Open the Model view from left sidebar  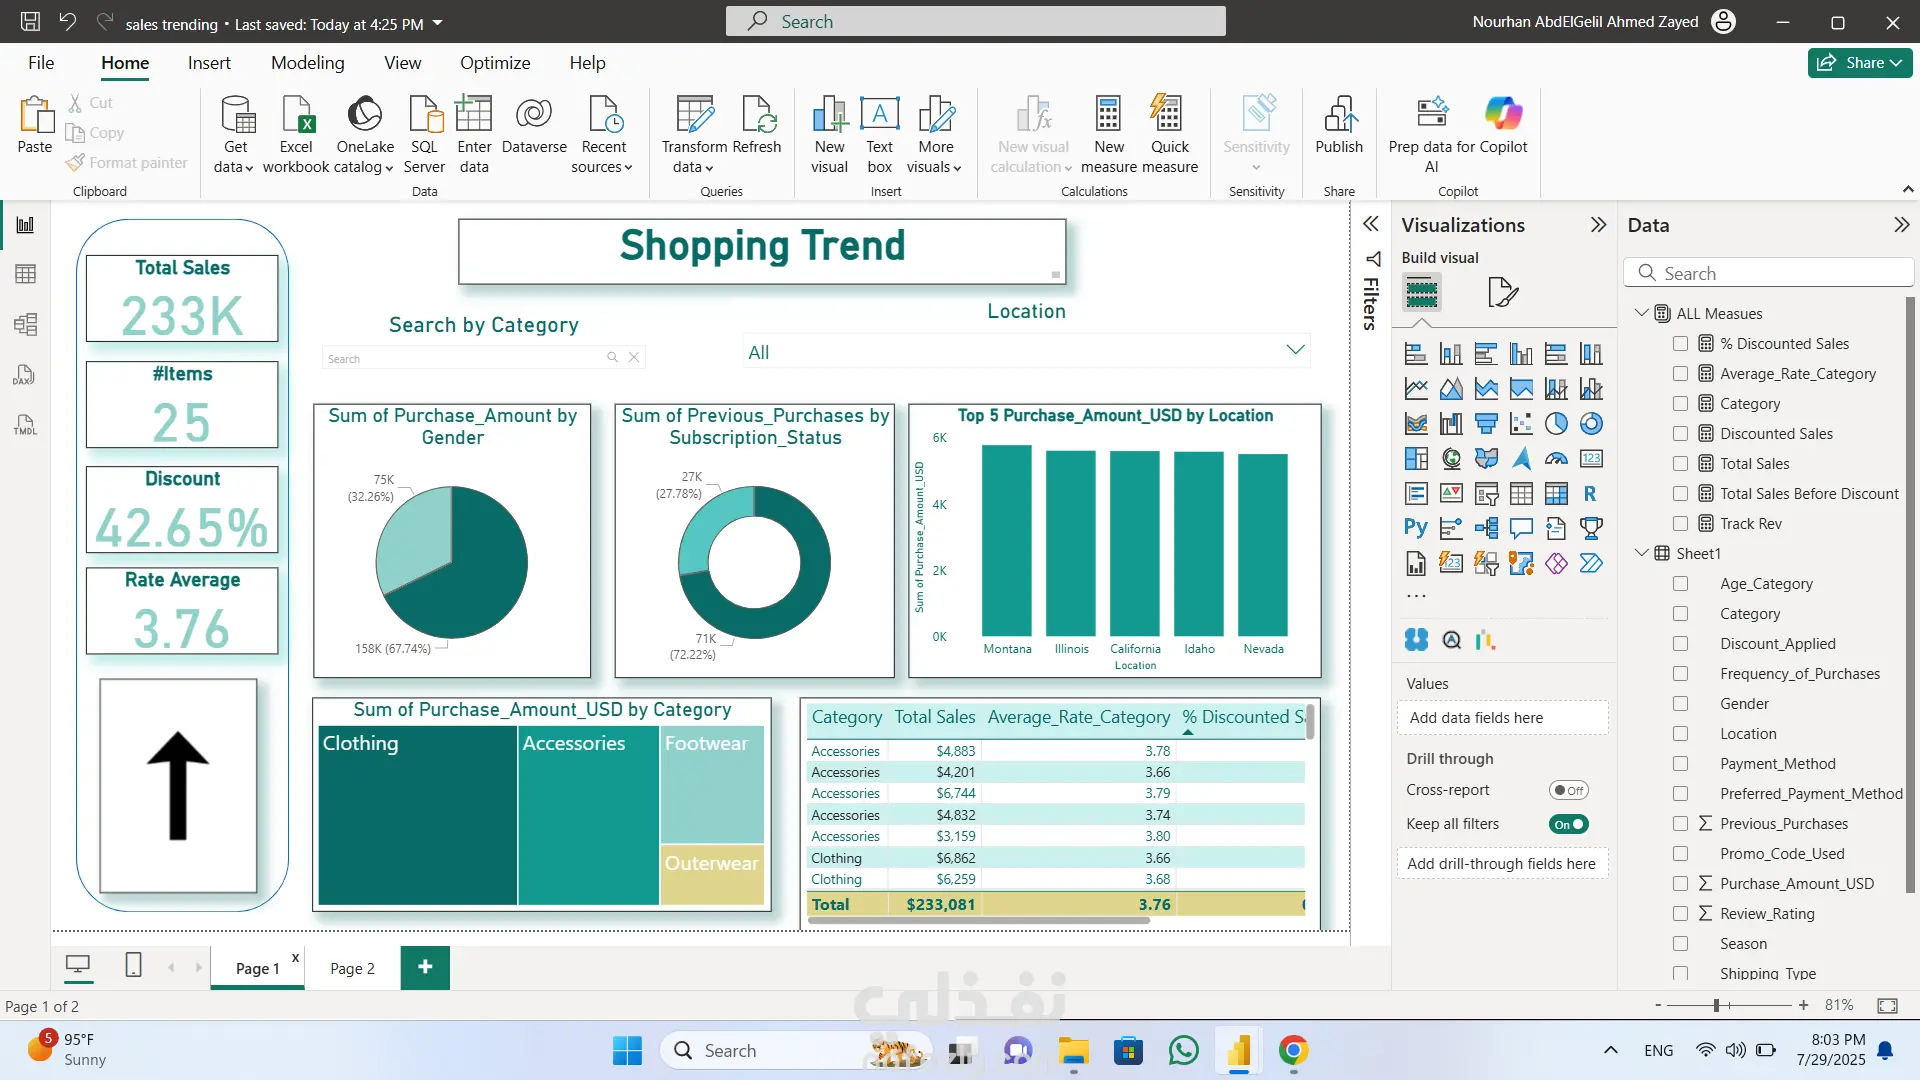[25, 324]
